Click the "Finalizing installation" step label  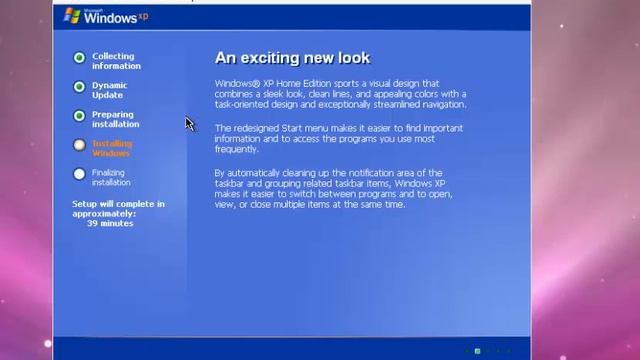[x=111, y=177]
